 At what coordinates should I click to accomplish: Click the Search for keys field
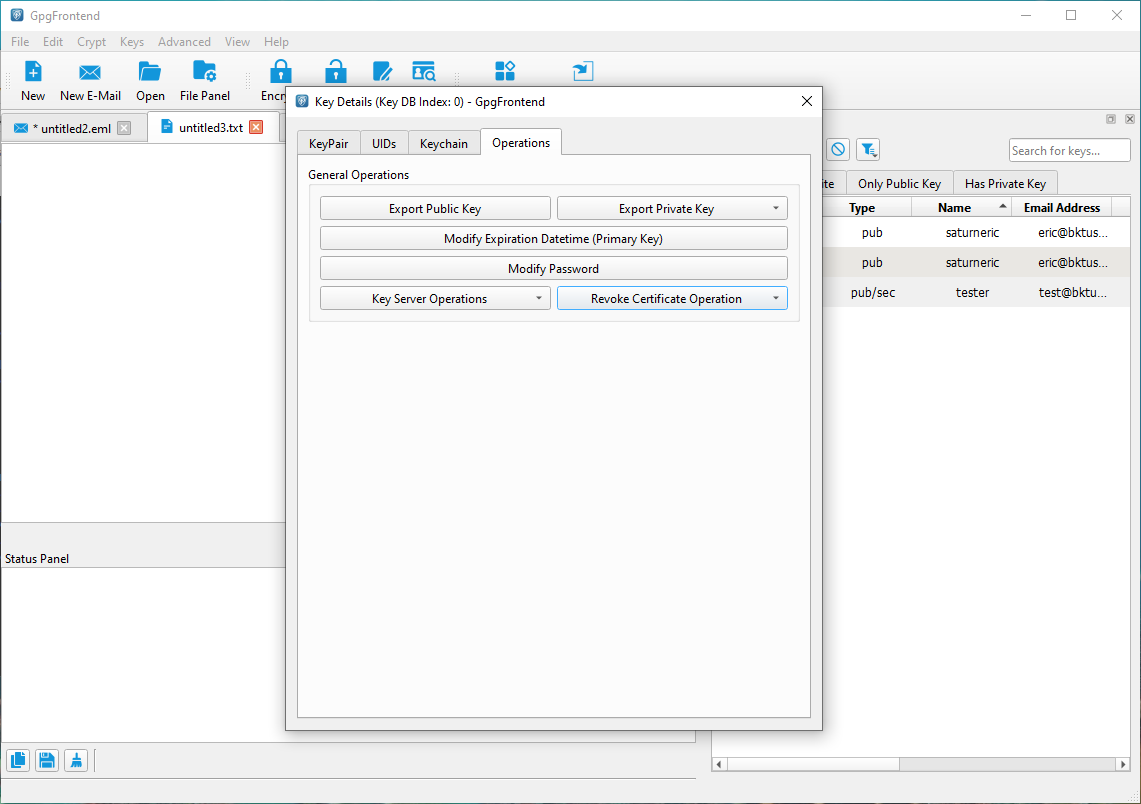tap(1069, 151)
